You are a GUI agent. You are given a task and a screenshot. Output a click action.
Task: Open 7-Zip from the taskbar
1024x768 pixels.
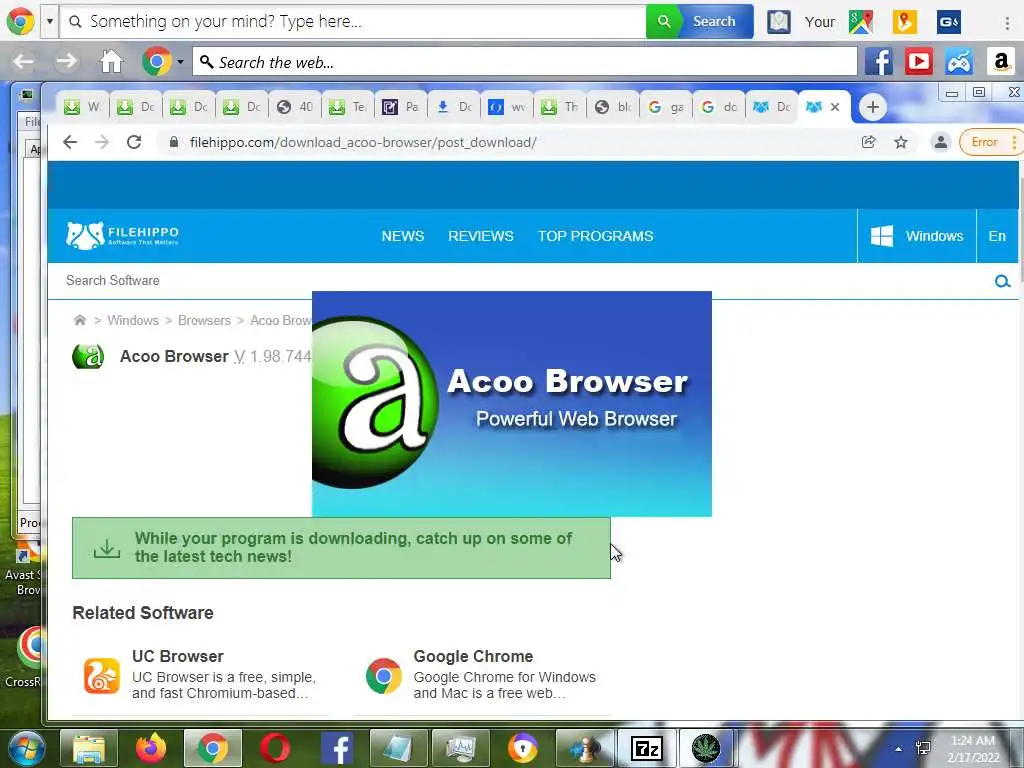click(647, 748)
